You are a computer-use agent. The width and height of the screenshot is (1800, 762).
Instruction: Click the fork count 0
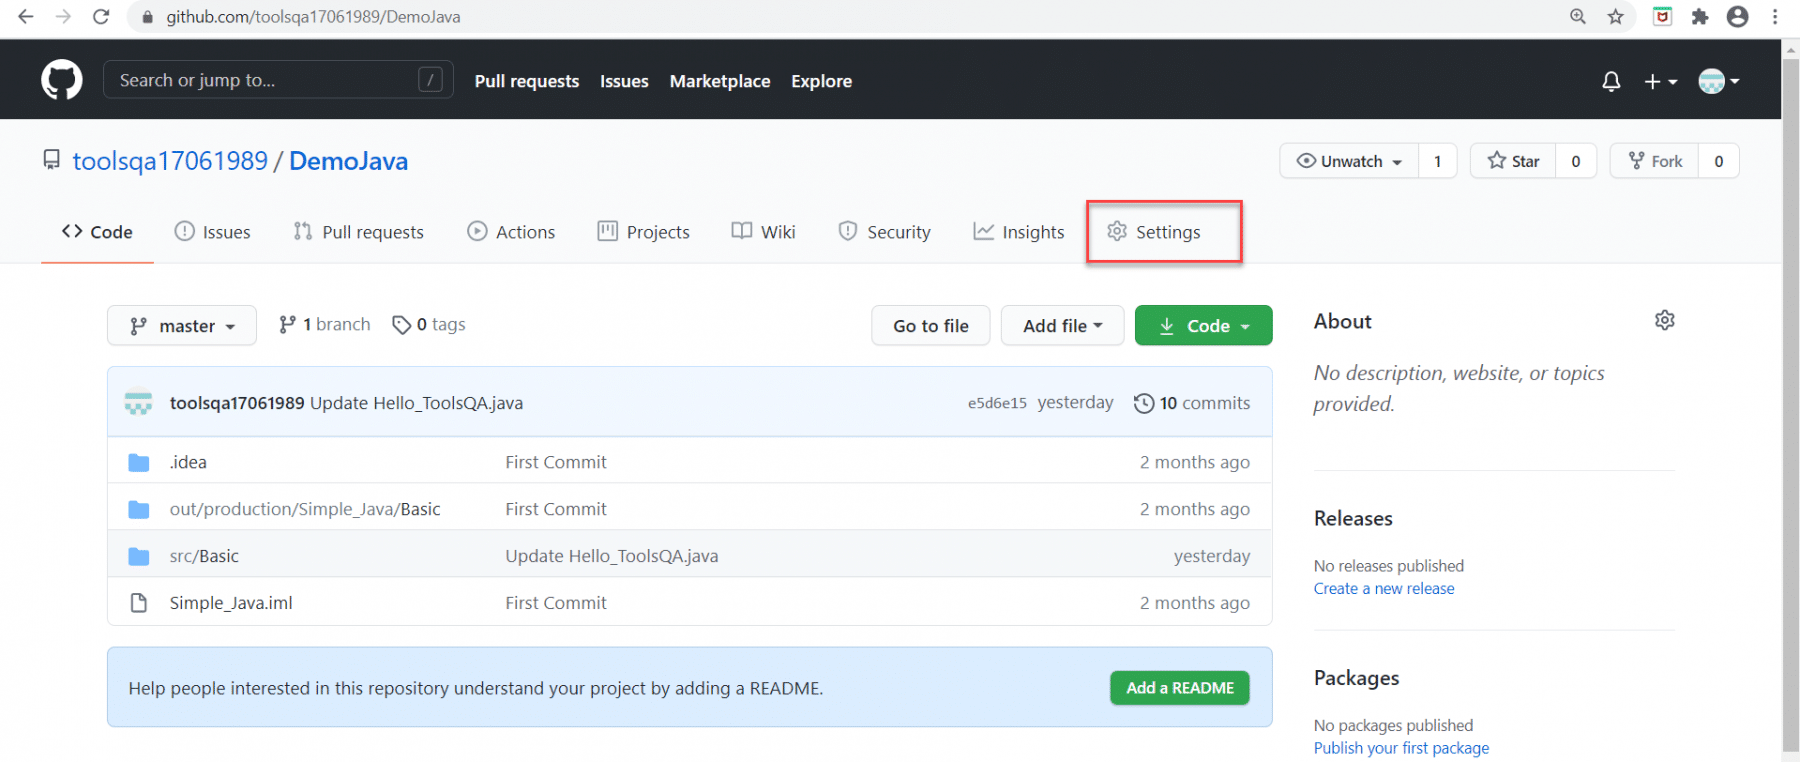tap(1719, 161)
